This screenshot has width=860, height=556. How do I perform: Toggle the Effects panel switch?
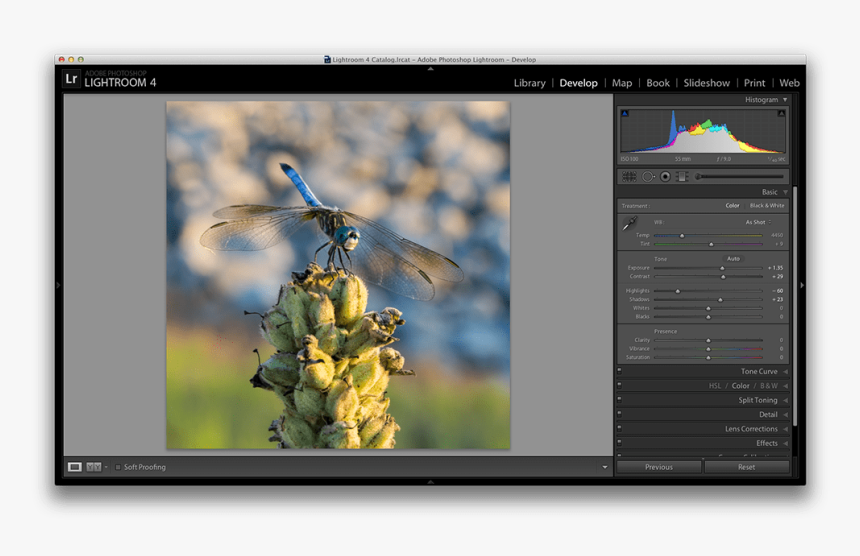click(619, 442)
